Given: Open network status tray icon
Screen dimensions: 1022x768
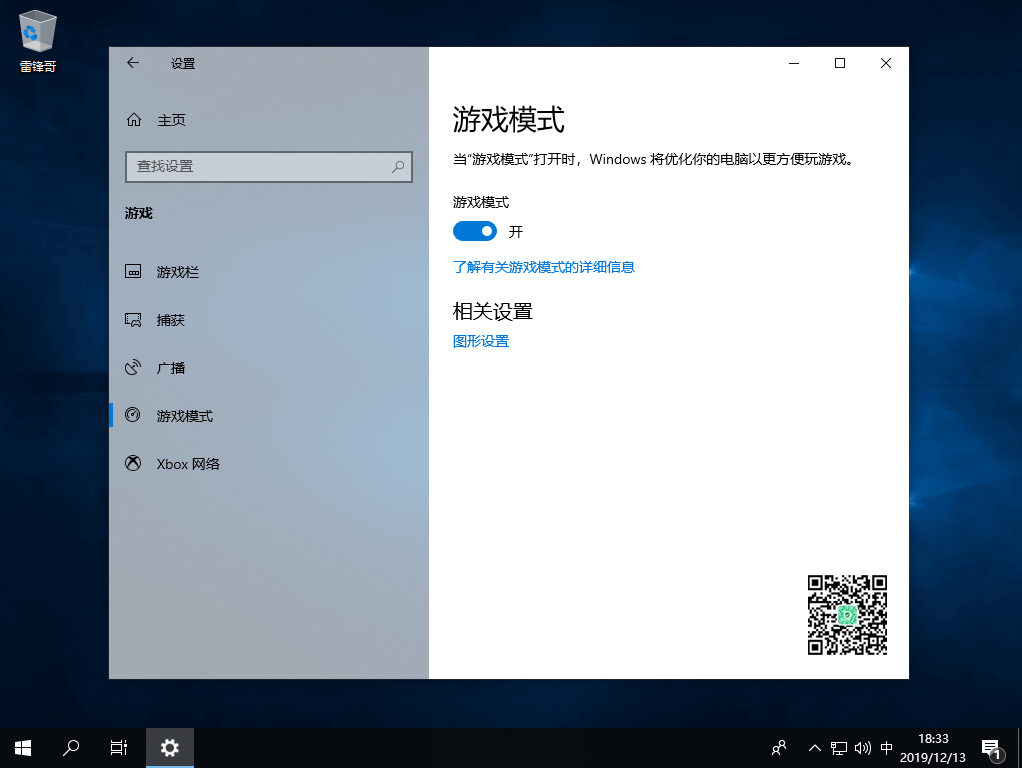Looking at the screenshot, I should click(x=839, y=748).
